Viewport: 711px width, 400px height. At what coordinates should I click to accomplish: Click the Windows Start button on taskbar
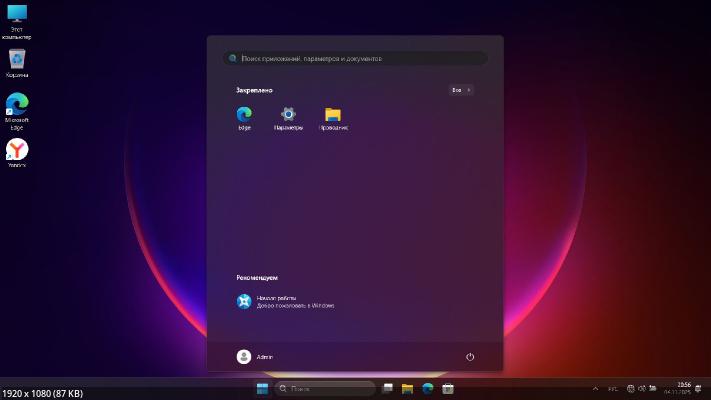click(x=262, y=388)
